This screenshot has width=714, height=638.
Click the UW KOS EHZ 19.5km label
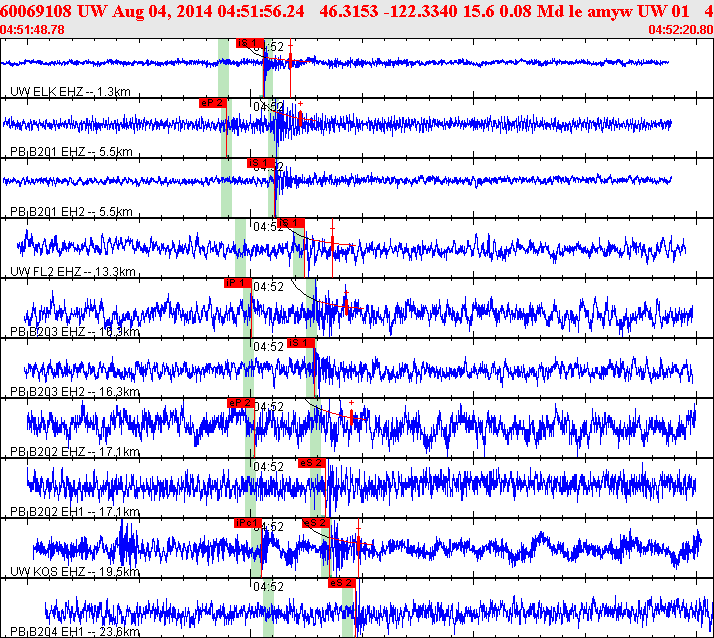coord(74,572)
